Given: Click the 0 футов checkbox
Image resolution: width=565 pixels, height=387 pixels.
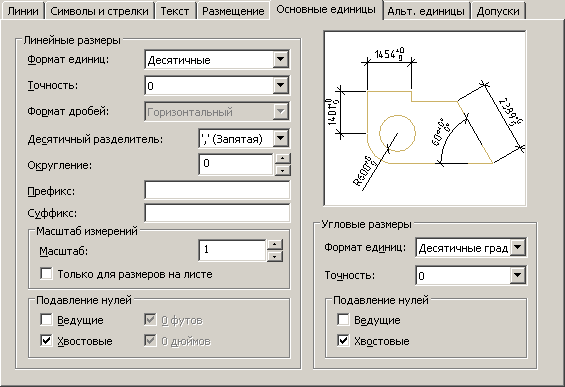Looking at the screenshot, I should (150, 320).
